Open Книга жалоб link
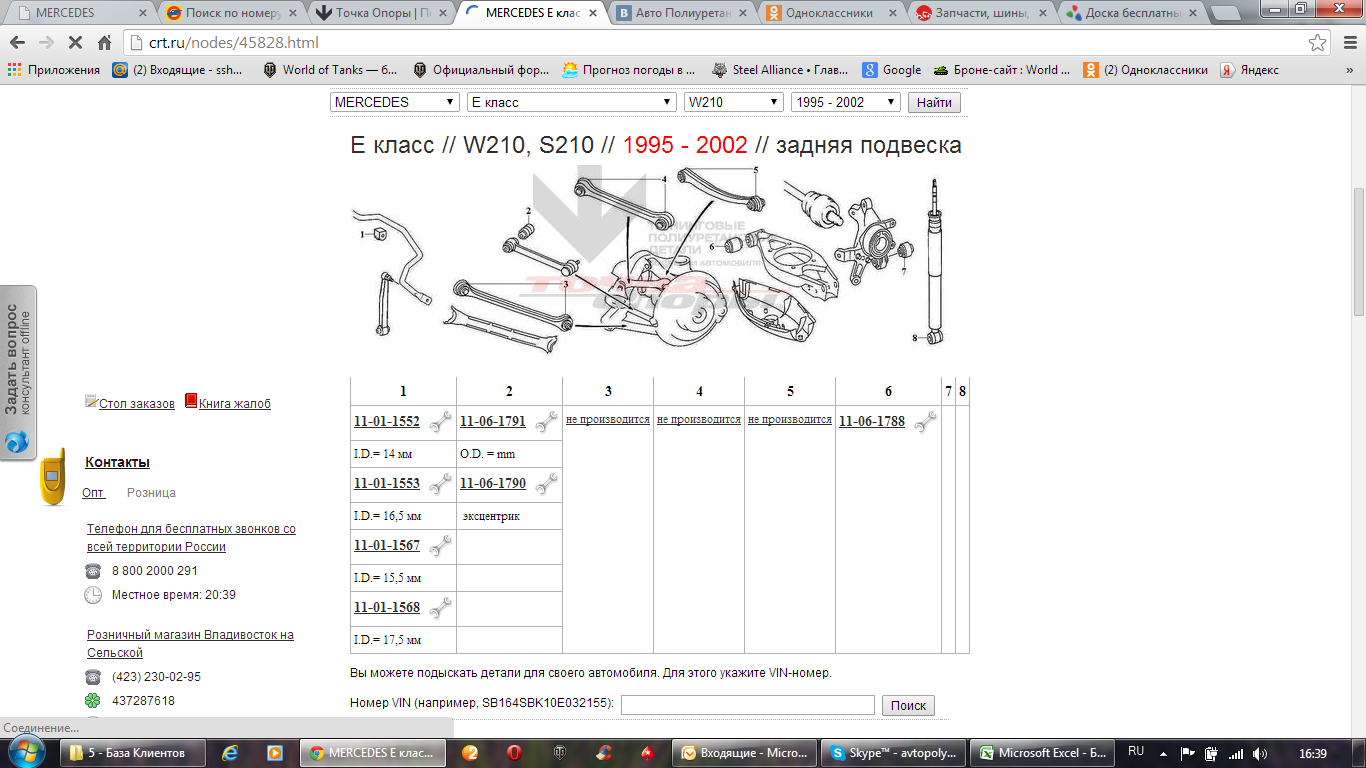This screenshot has width=1366, height=768. coord(235,404)
